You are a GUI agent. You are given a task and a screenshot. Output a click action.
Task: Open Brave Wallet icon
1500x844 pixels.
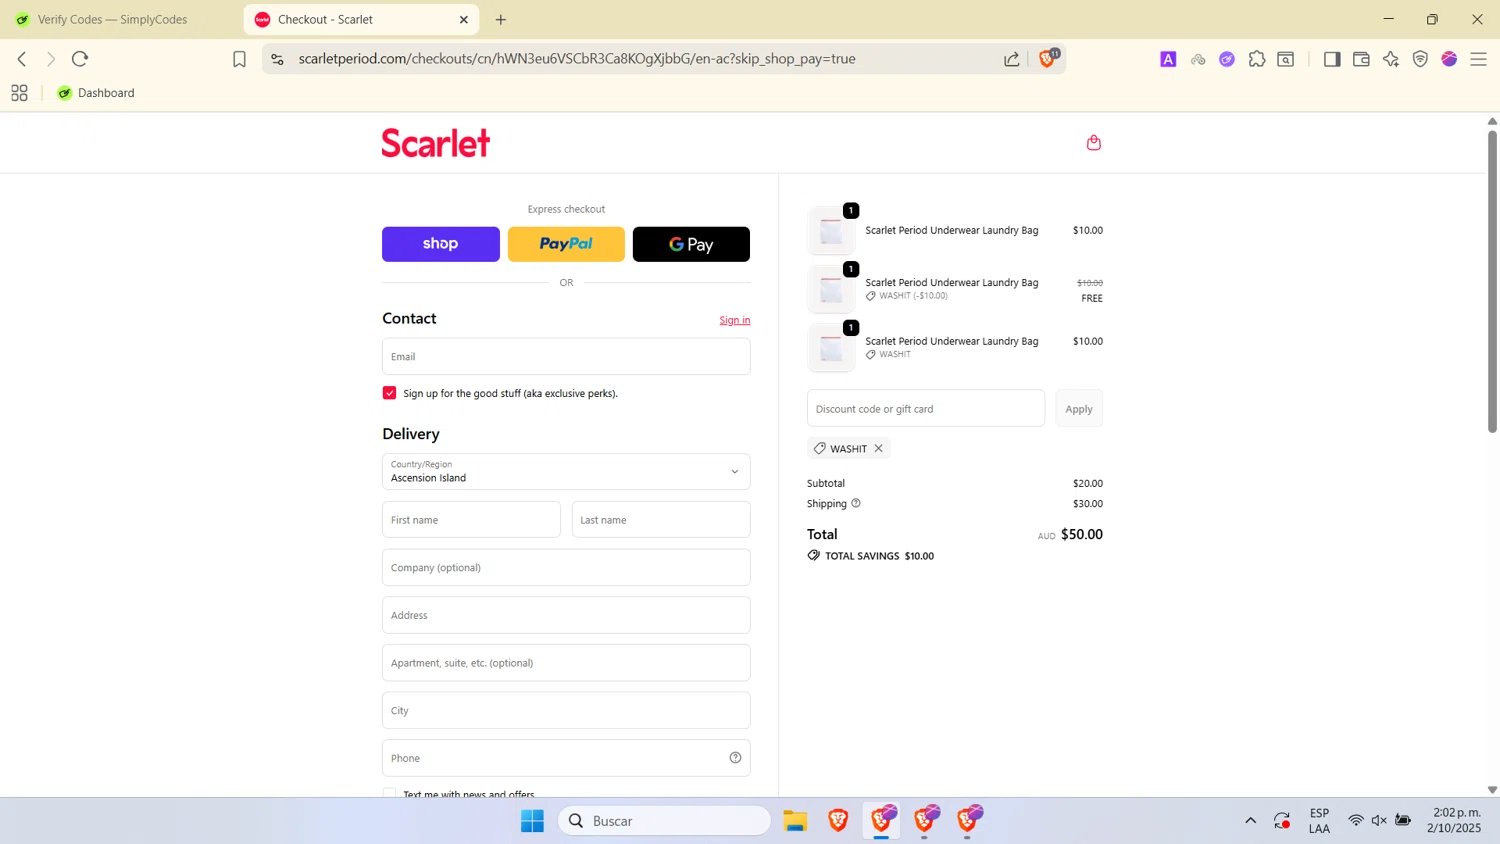(1361, 59)
